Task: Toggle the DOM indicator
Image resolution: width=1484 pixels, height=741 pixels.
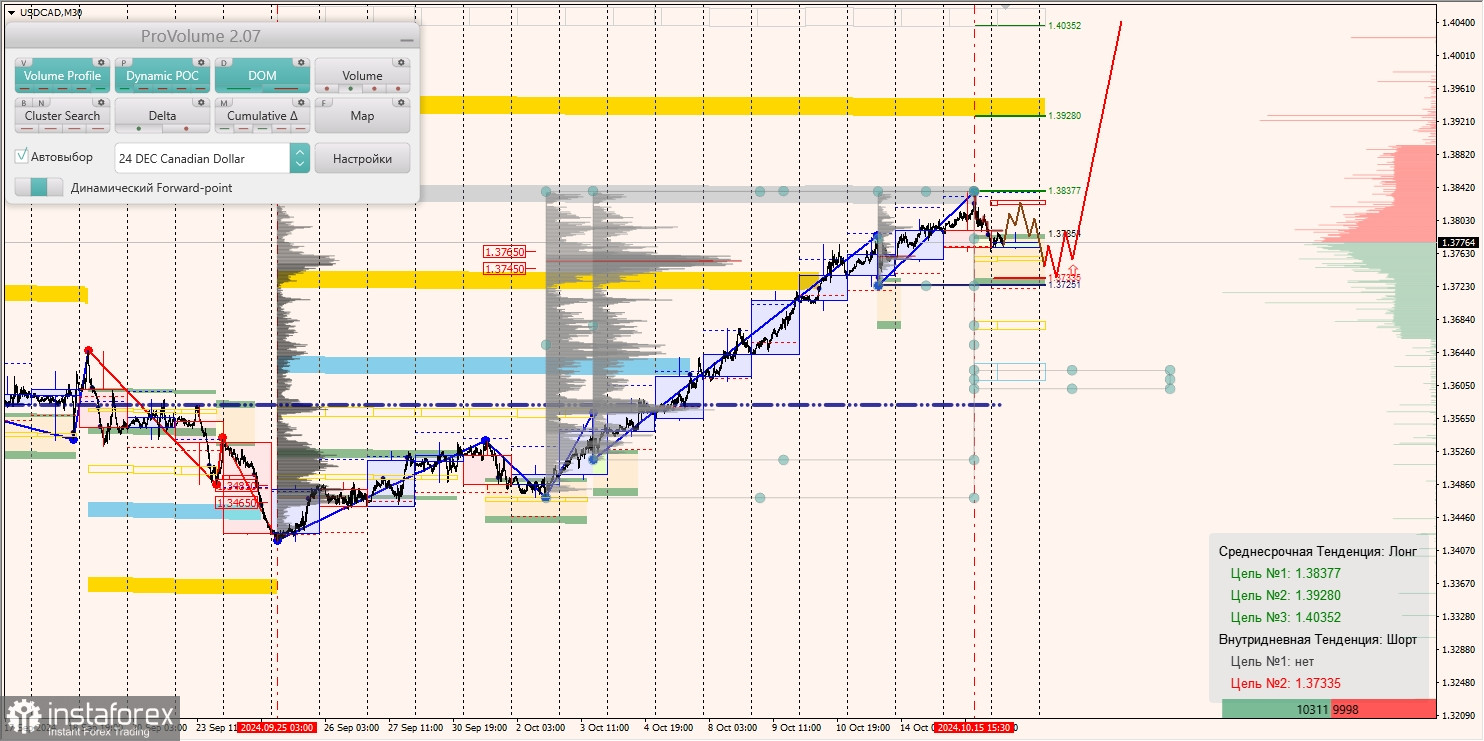Action: coord(262,76)
